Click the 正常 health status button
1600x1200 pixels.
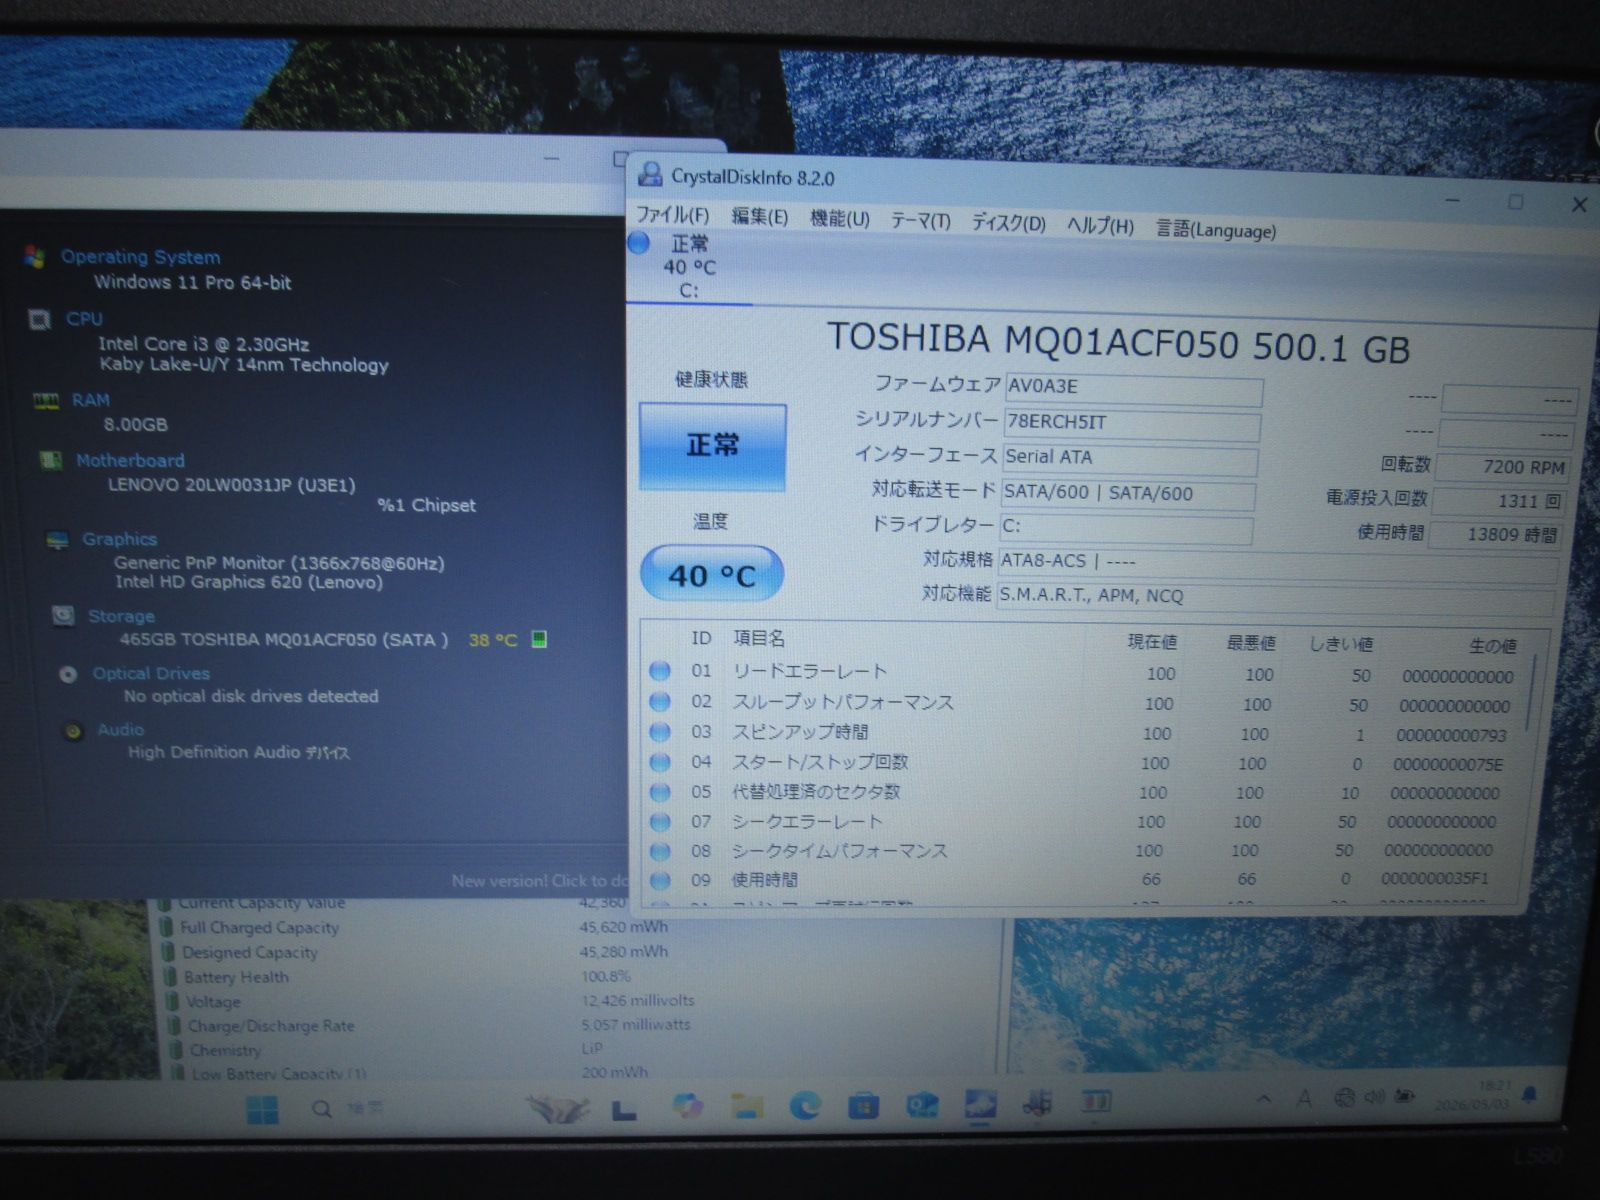(712, 446)
